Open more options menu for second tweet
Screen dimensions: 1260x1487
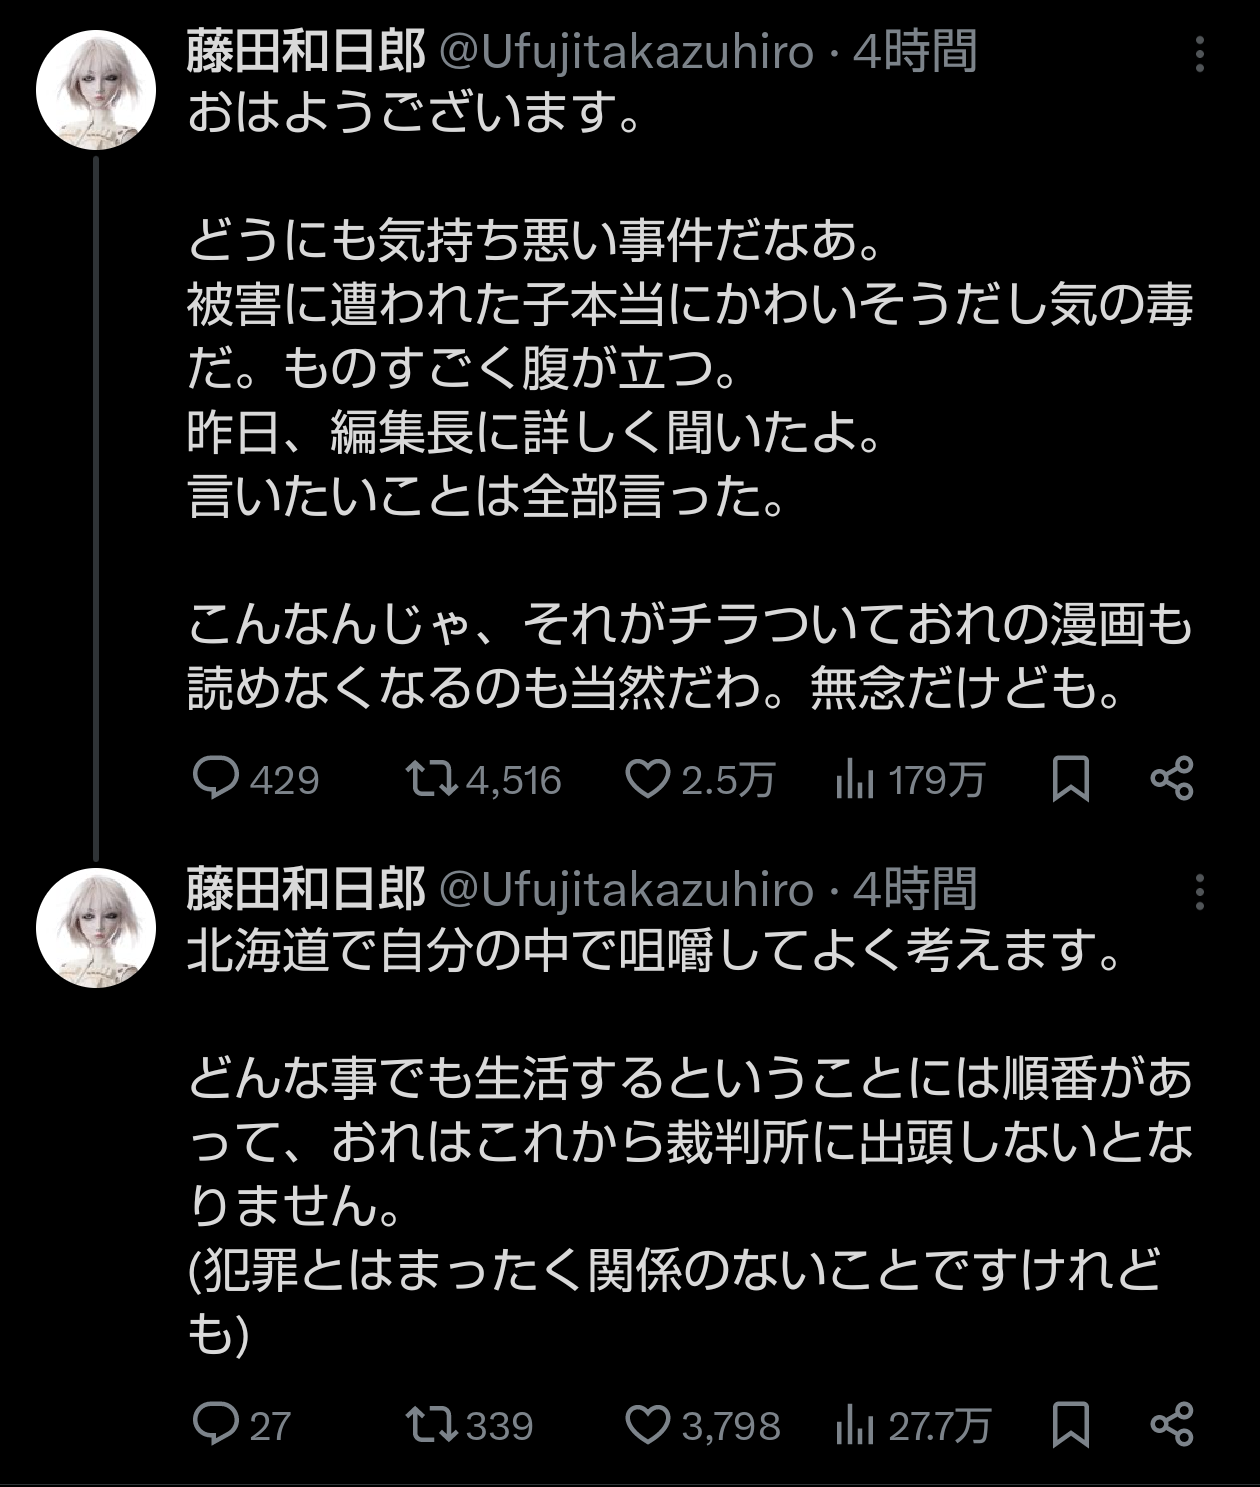click(x=1200, y=891)
